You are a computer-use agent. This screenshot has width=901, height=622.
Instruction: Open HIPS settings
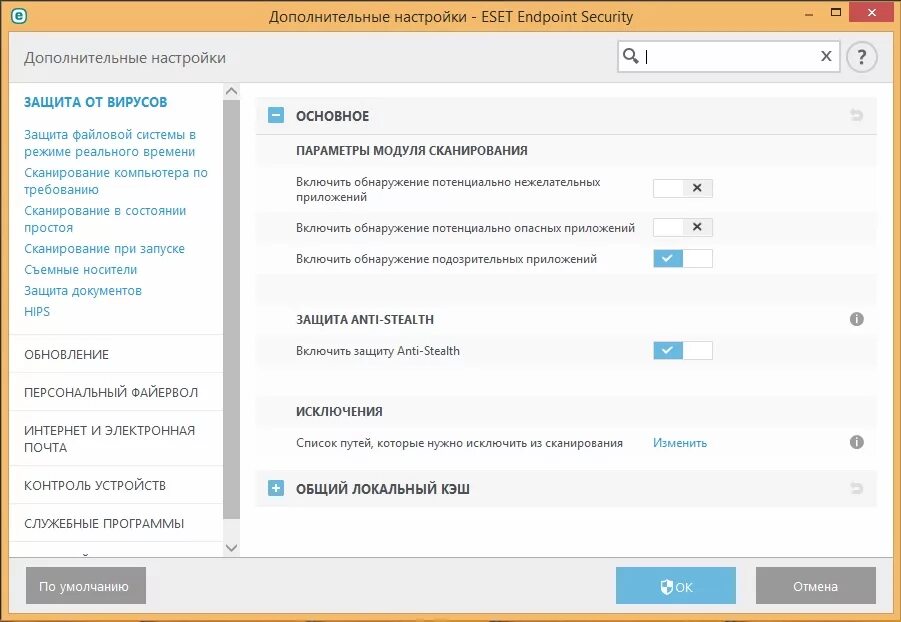coord(37,312)
